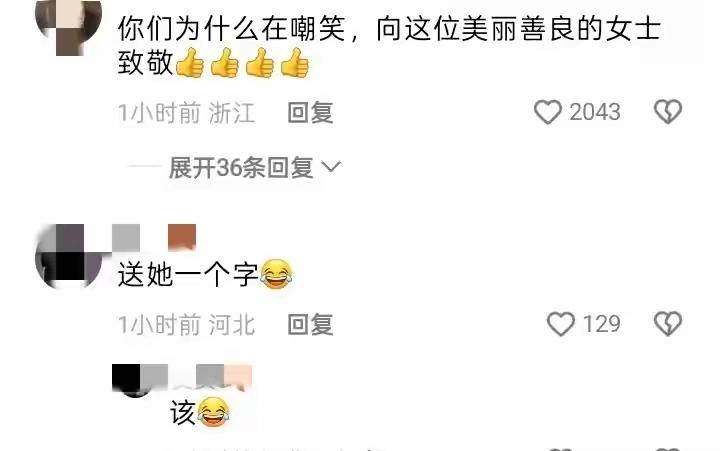Open the pixelated username above 送她一个字
Screen dimensions: 720x451
[154, 237]
